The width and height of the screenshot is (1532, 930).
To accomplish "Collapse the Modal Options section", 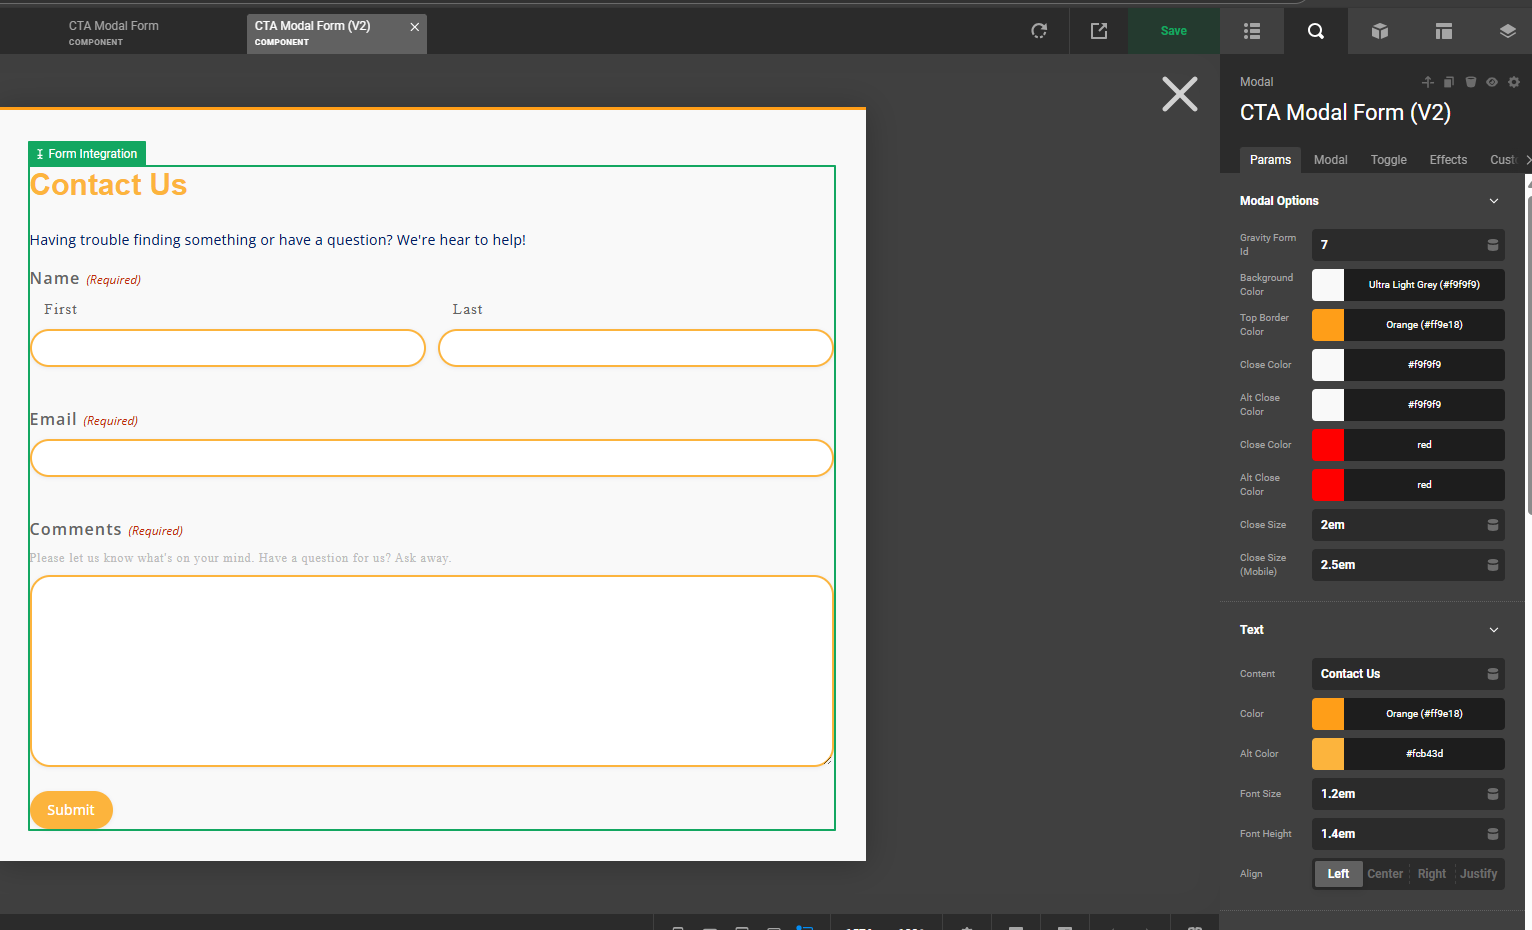I will click(1493, 201).
